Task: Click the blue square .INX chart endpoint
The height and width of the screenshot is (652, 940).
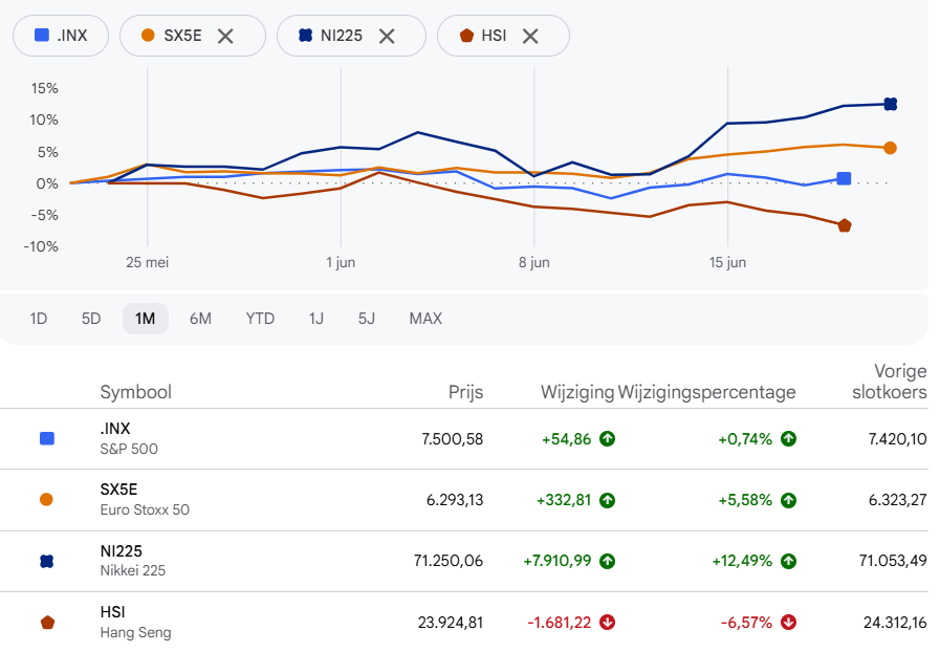Action: tap(844, 179)
